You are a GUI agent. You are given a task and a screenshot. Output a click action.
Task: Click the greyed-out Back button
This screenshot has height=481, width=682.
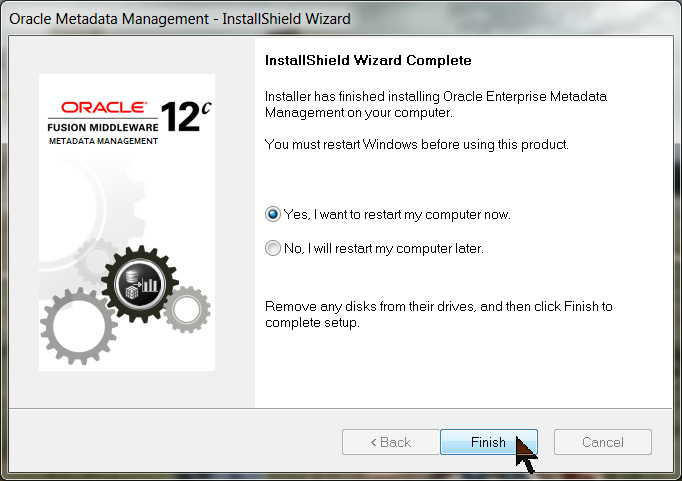click(390, 442)
